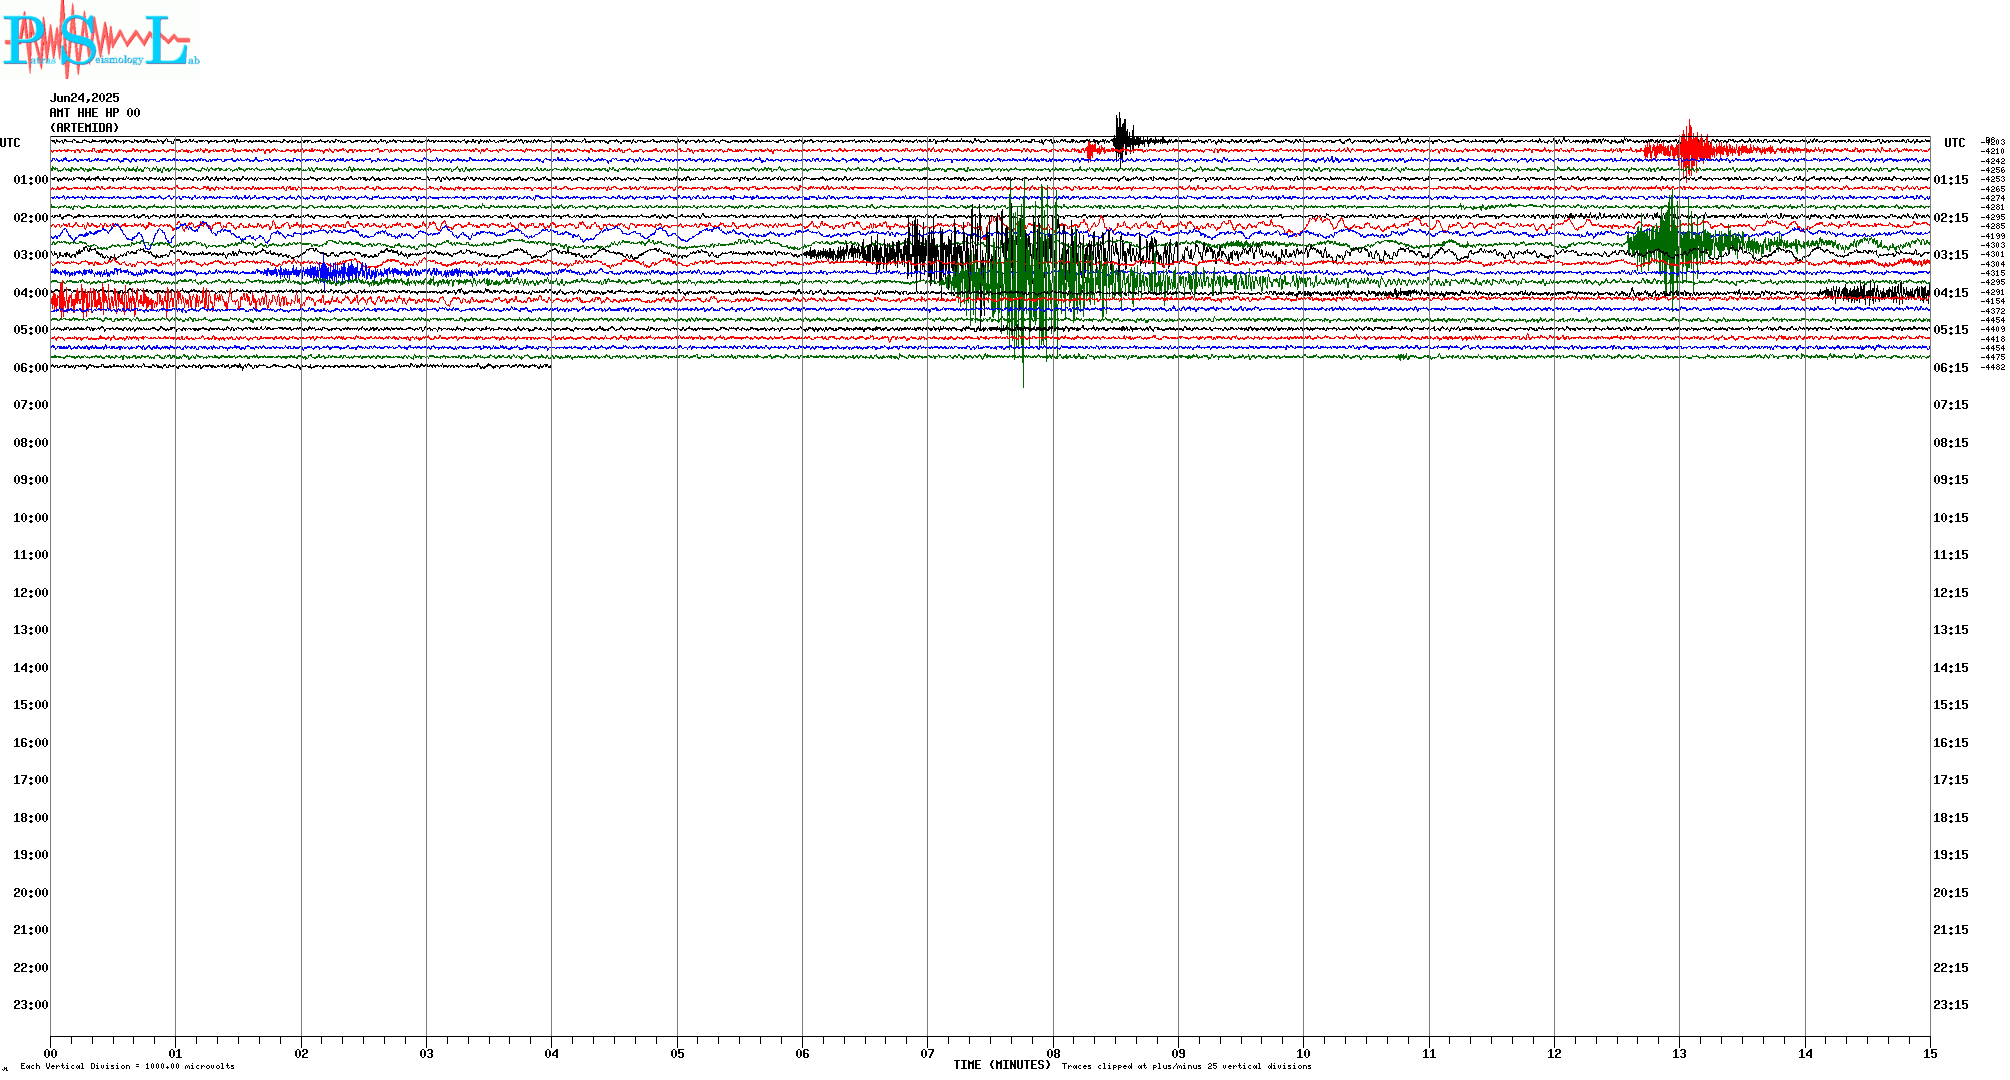
Task: Select the 21:00 hour label
Action: click(31, 930)
